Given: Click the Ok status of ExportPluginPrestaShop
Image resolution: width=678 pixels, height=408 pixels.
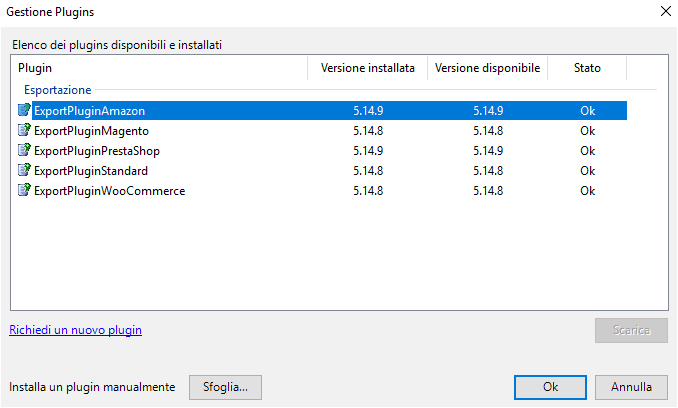Looking at the screenshot, I should tap(588, 150).
